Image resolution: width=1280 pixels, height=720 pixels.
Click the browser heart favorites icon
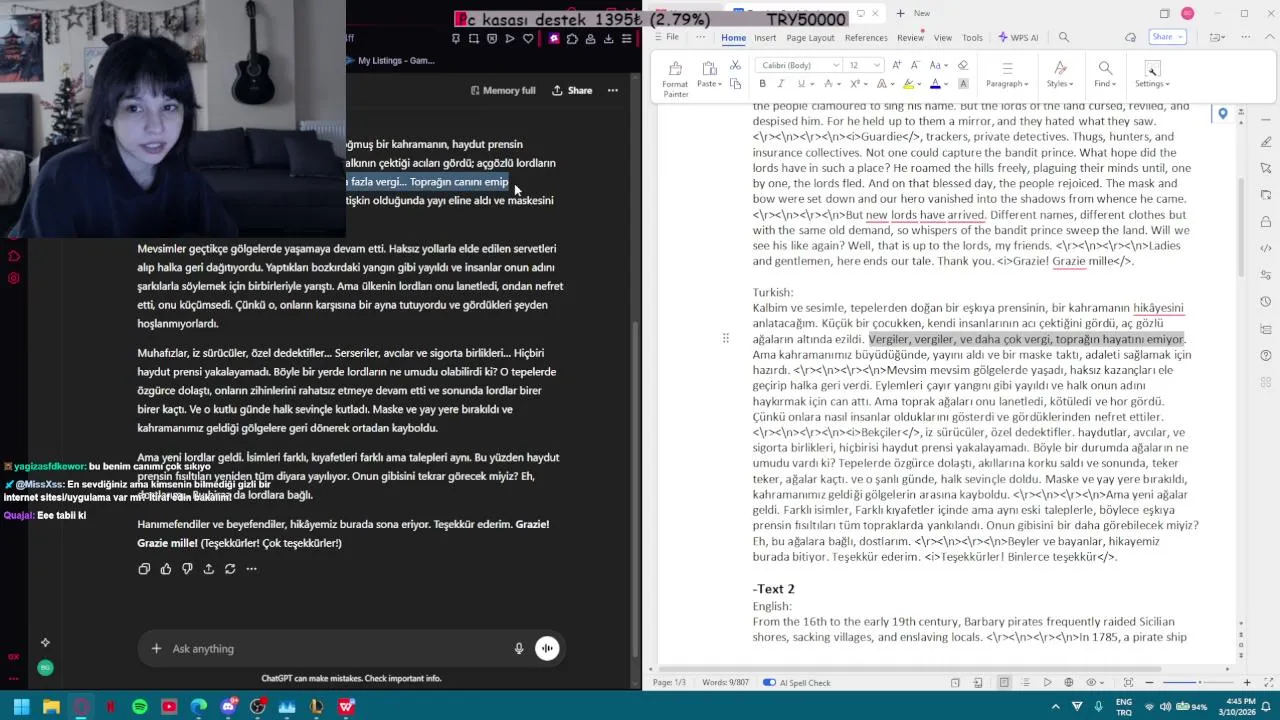click(528, 39)
